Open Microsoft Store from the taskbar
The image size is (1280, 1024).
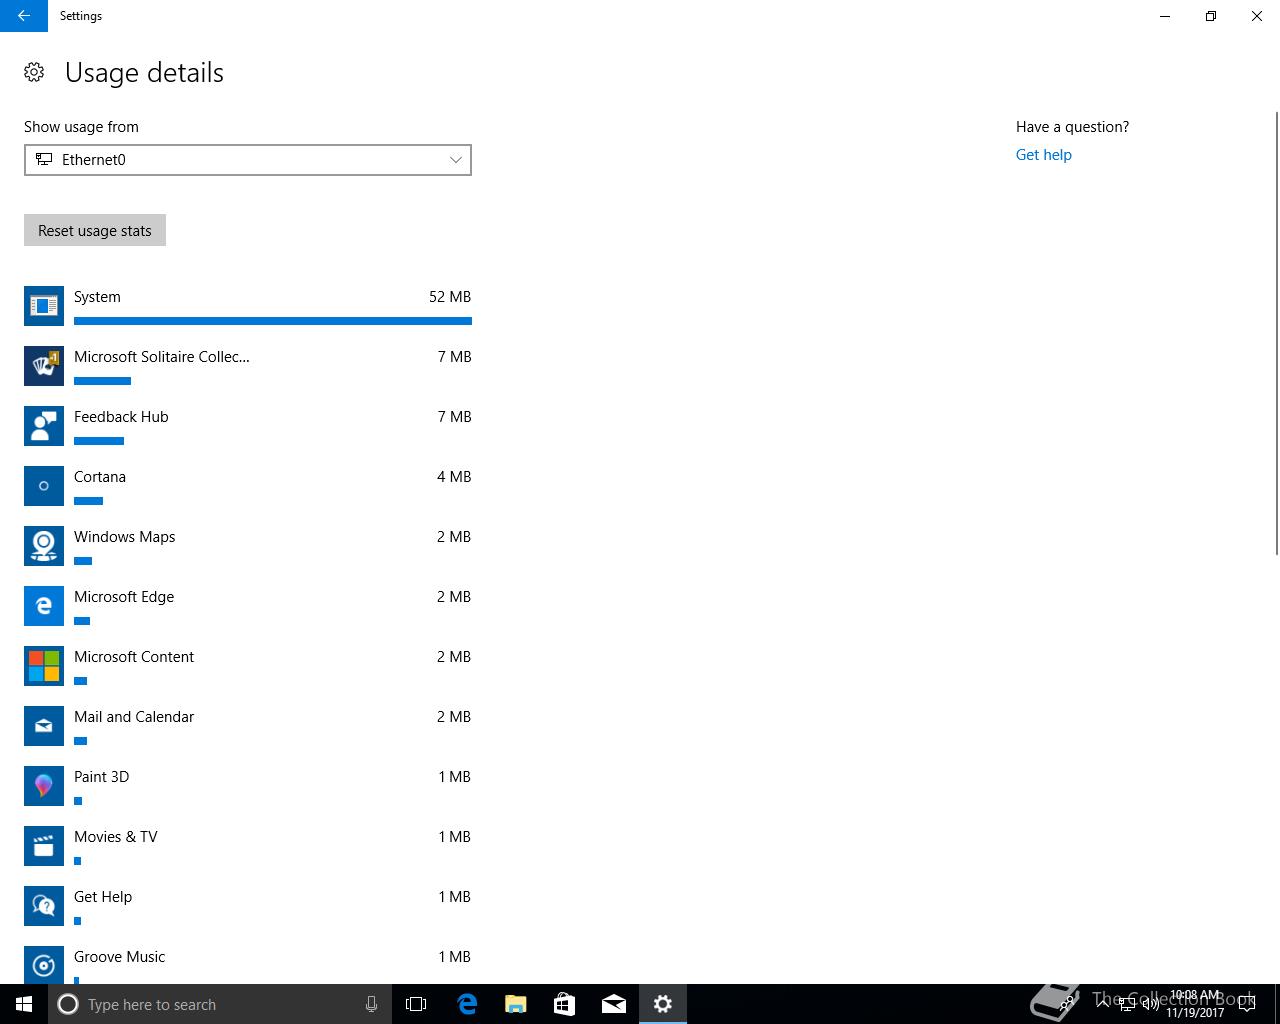click(x=564, y=1004)
